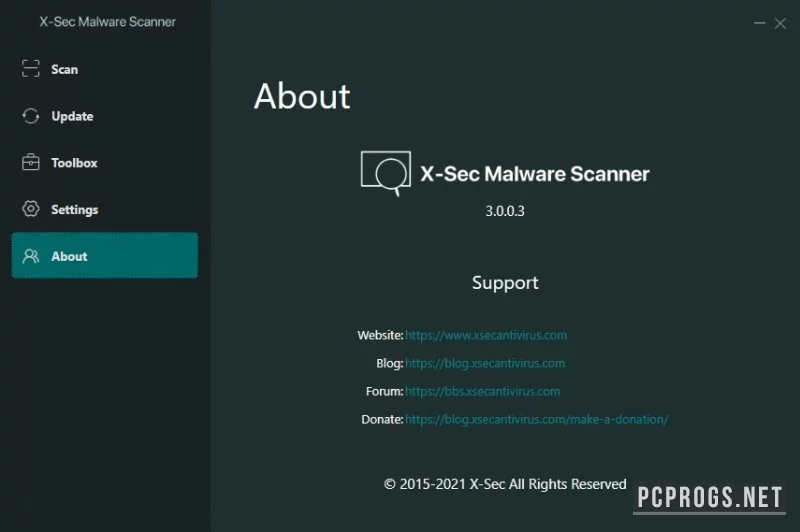Open the website link www.xsecantivirus.com
The width and height of the screenshot is (800, 532).
[486, 335]
